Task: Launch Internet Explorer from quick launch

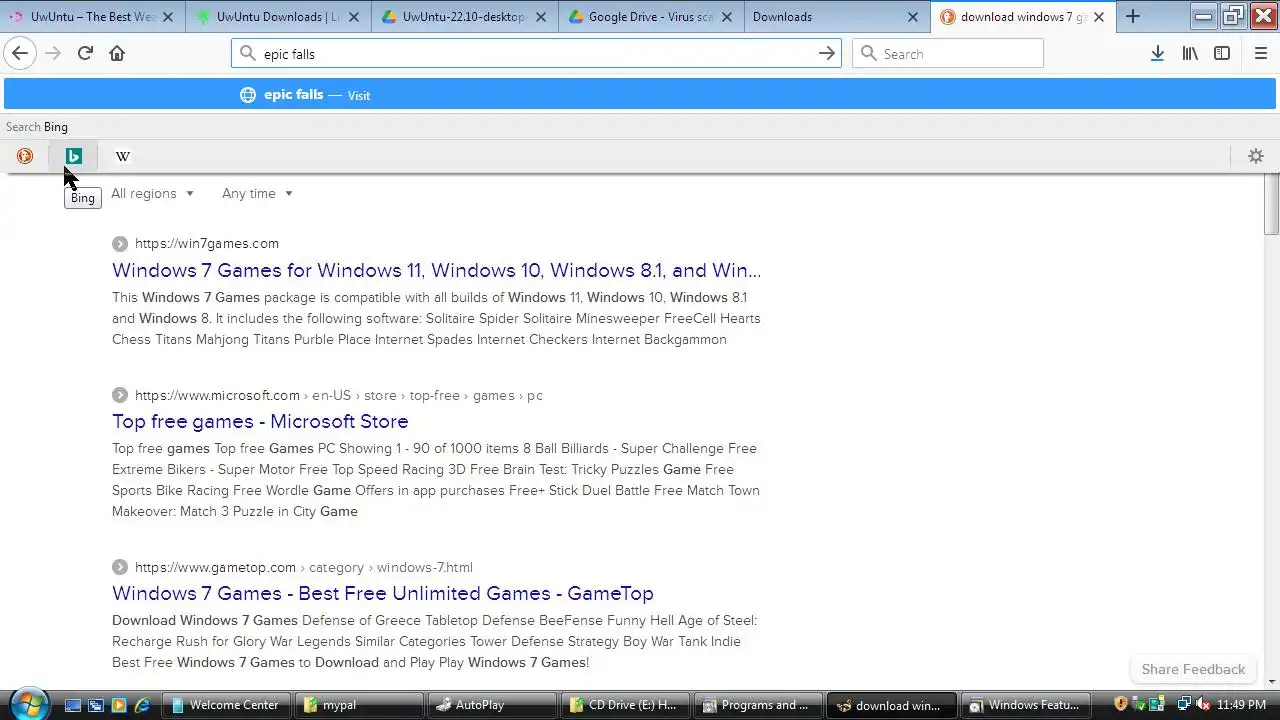Action: coord(143,705)
